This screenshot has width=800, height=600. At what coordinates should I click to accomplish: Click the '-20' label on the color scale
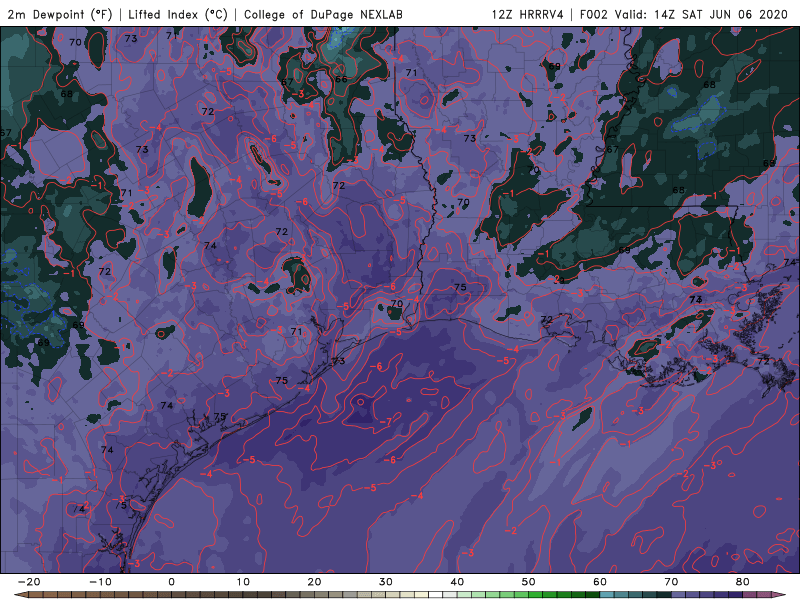29,582
